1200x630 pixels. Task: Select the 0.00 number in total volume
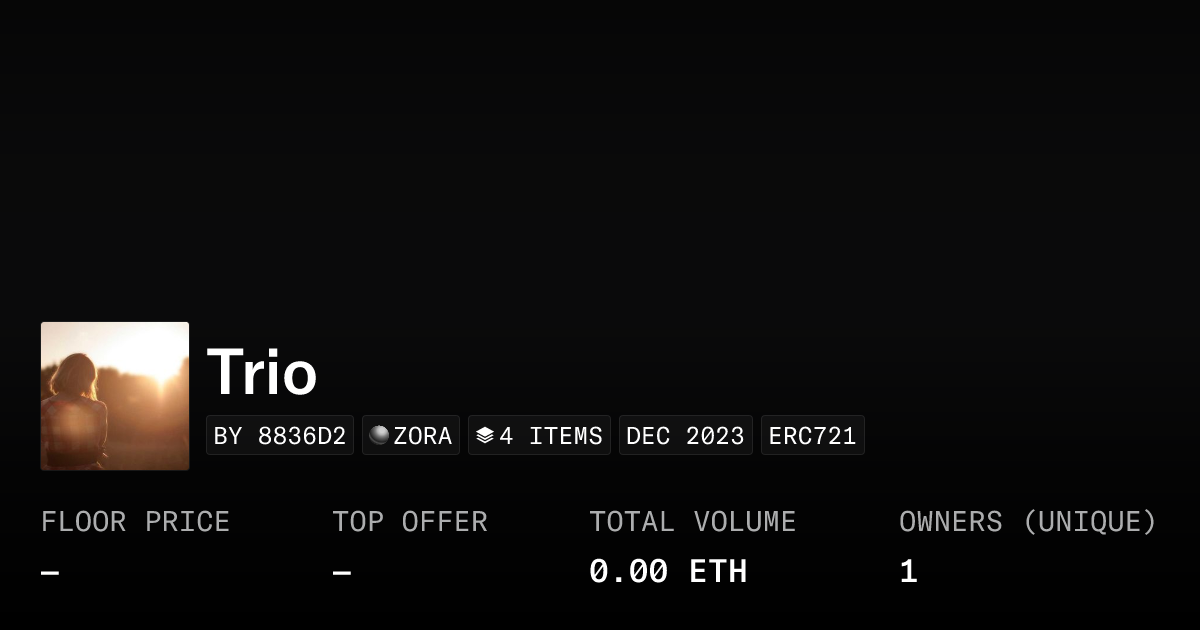628,572
